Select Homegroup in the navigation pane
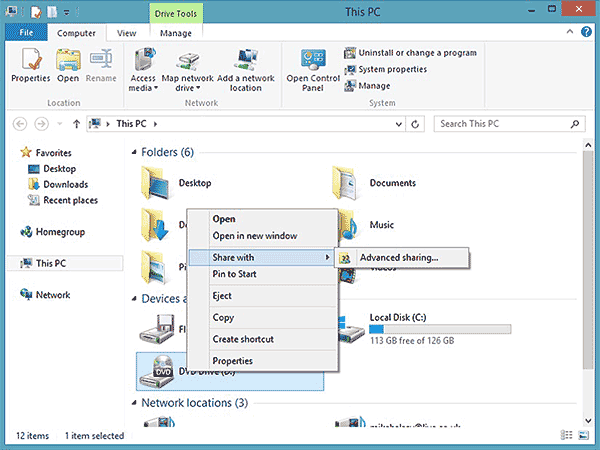 tap(58, 232)
